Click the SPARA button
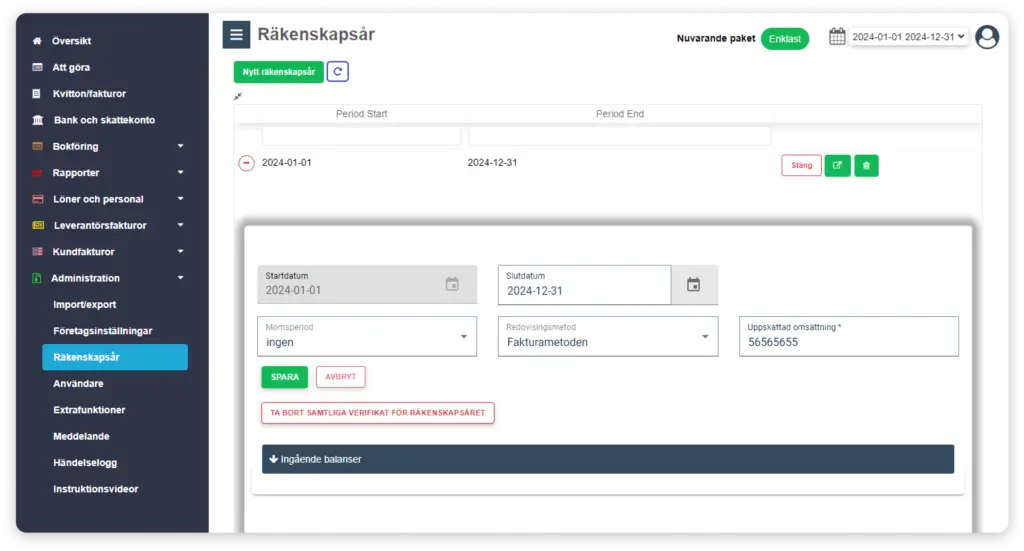1024x551 pixels. [285, 377]
